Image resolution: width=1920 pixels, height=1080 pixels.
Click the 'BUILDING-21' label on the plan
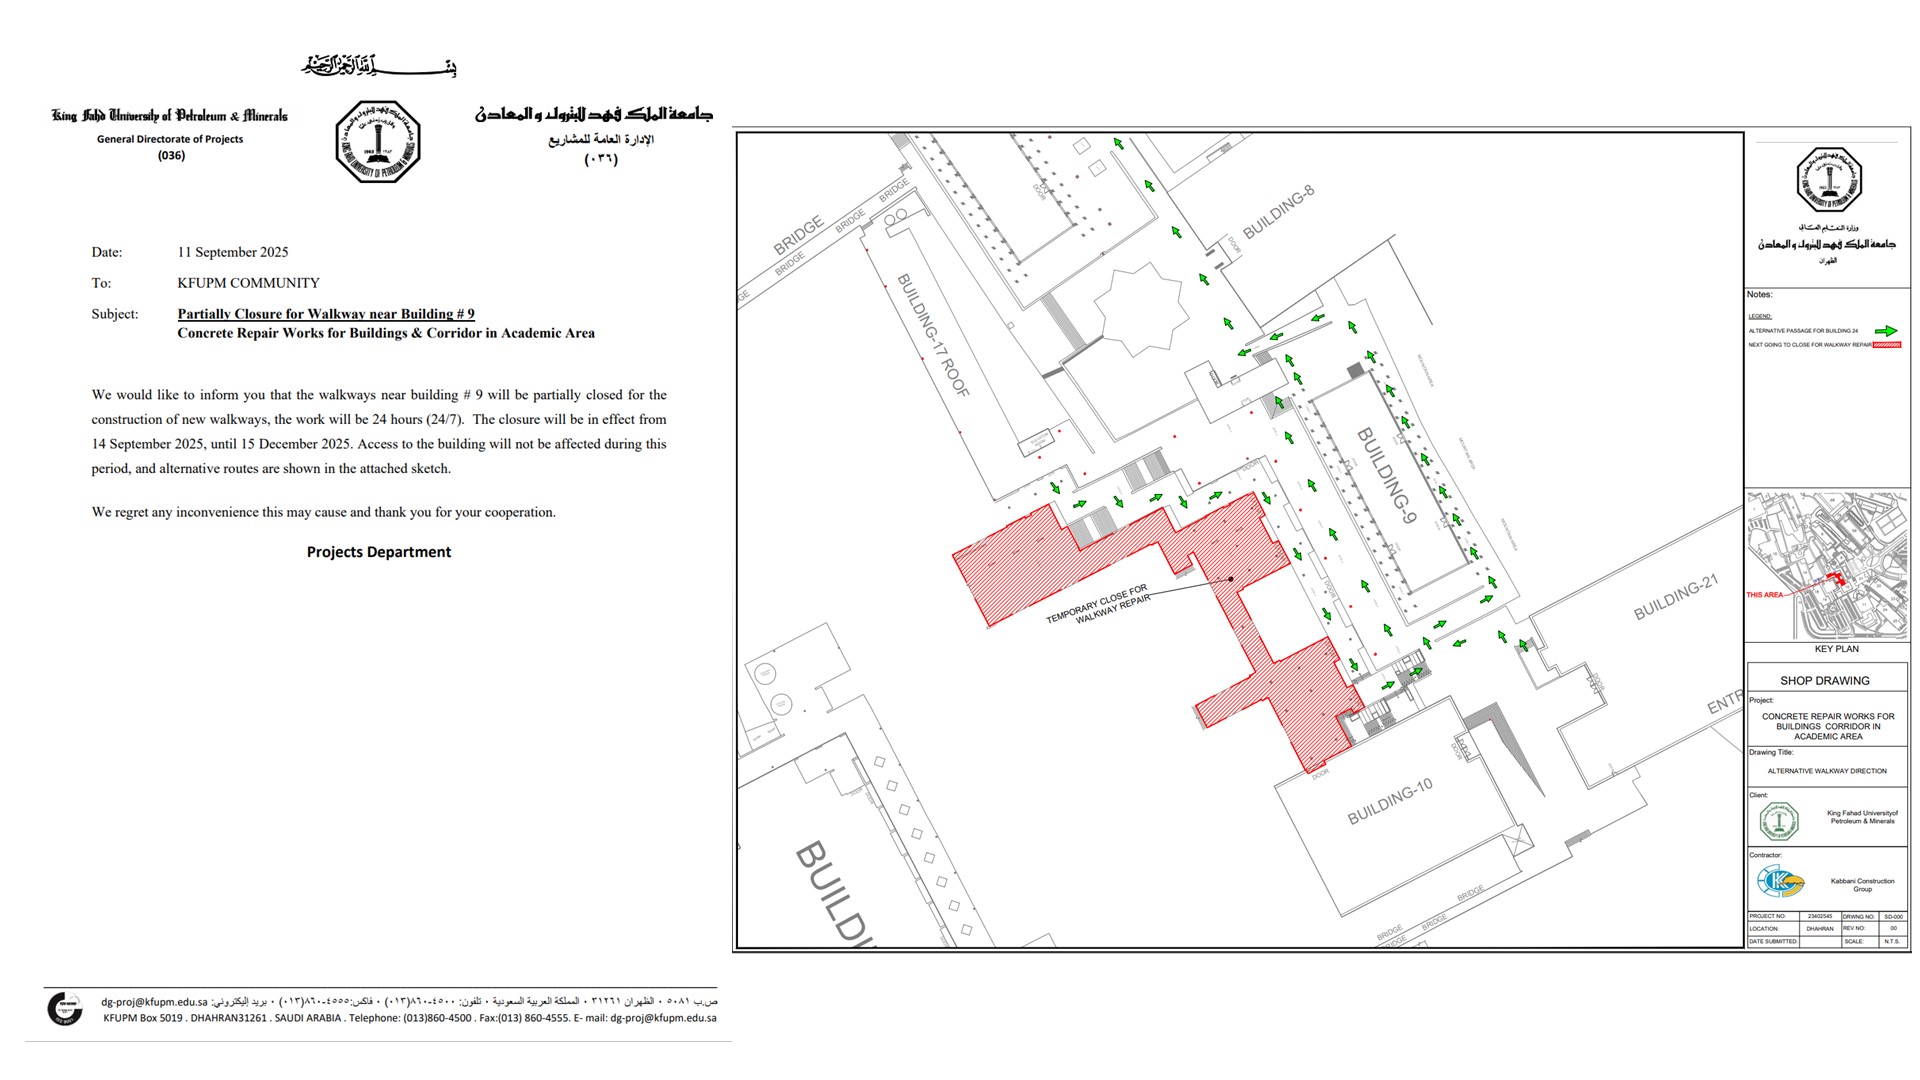pyautogui.click(x=1676, y=597)
